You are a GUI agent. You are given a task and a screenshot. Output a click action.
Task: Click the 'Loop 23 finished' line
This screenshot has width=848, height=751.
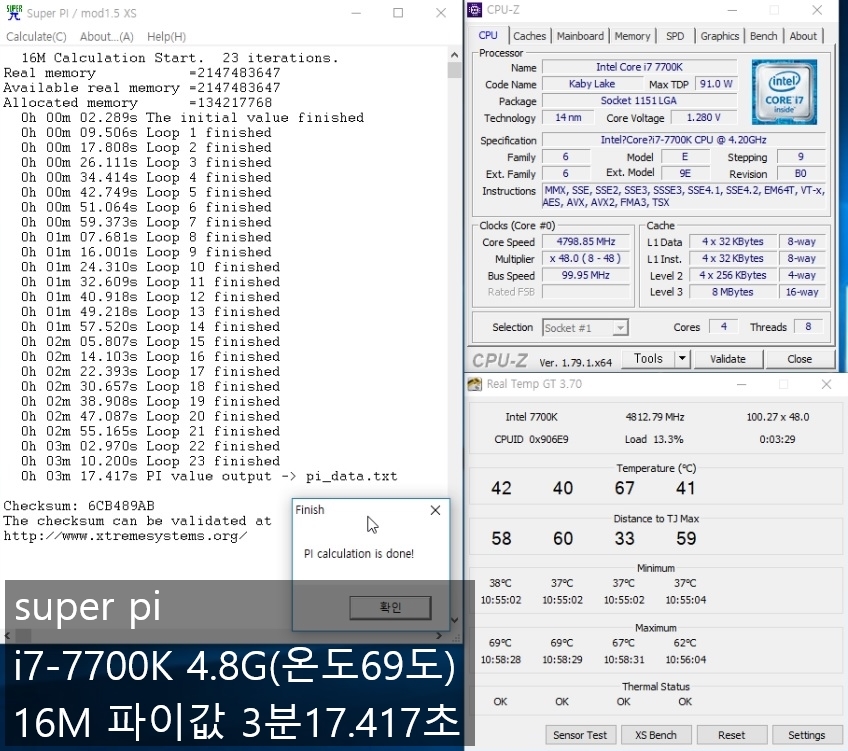pos(150,461)
